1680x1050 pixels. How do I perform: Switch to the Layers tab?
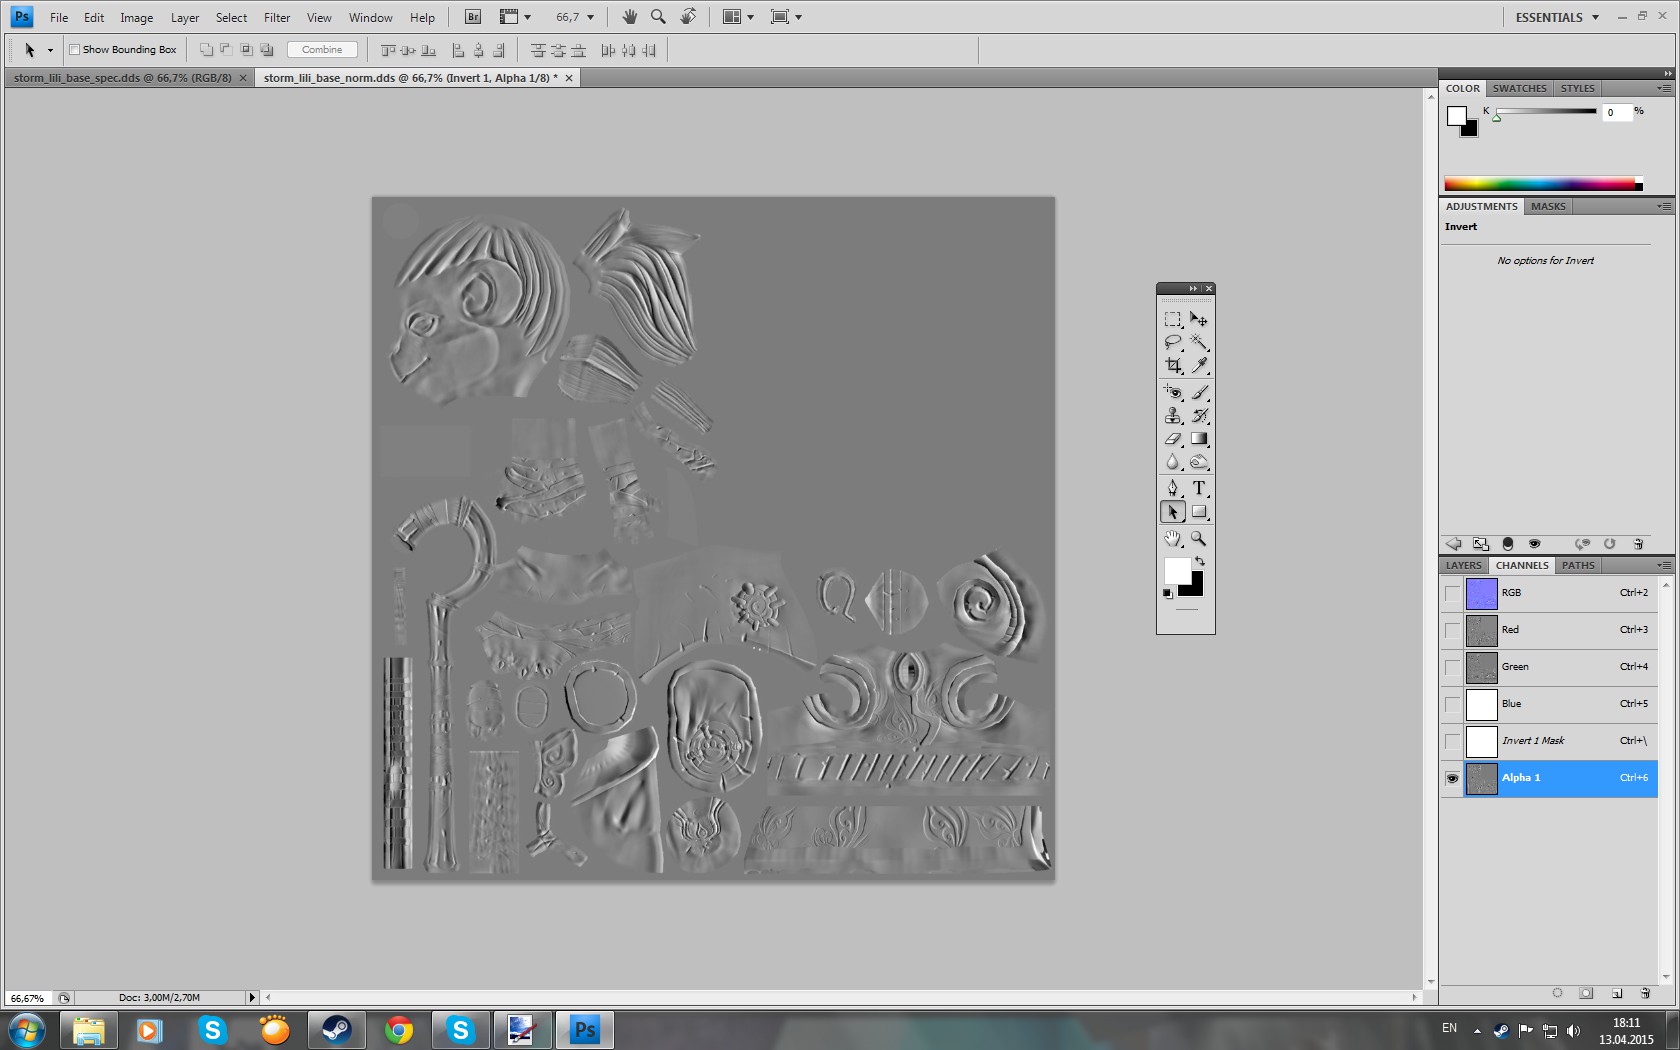(x=1464, y=566)
